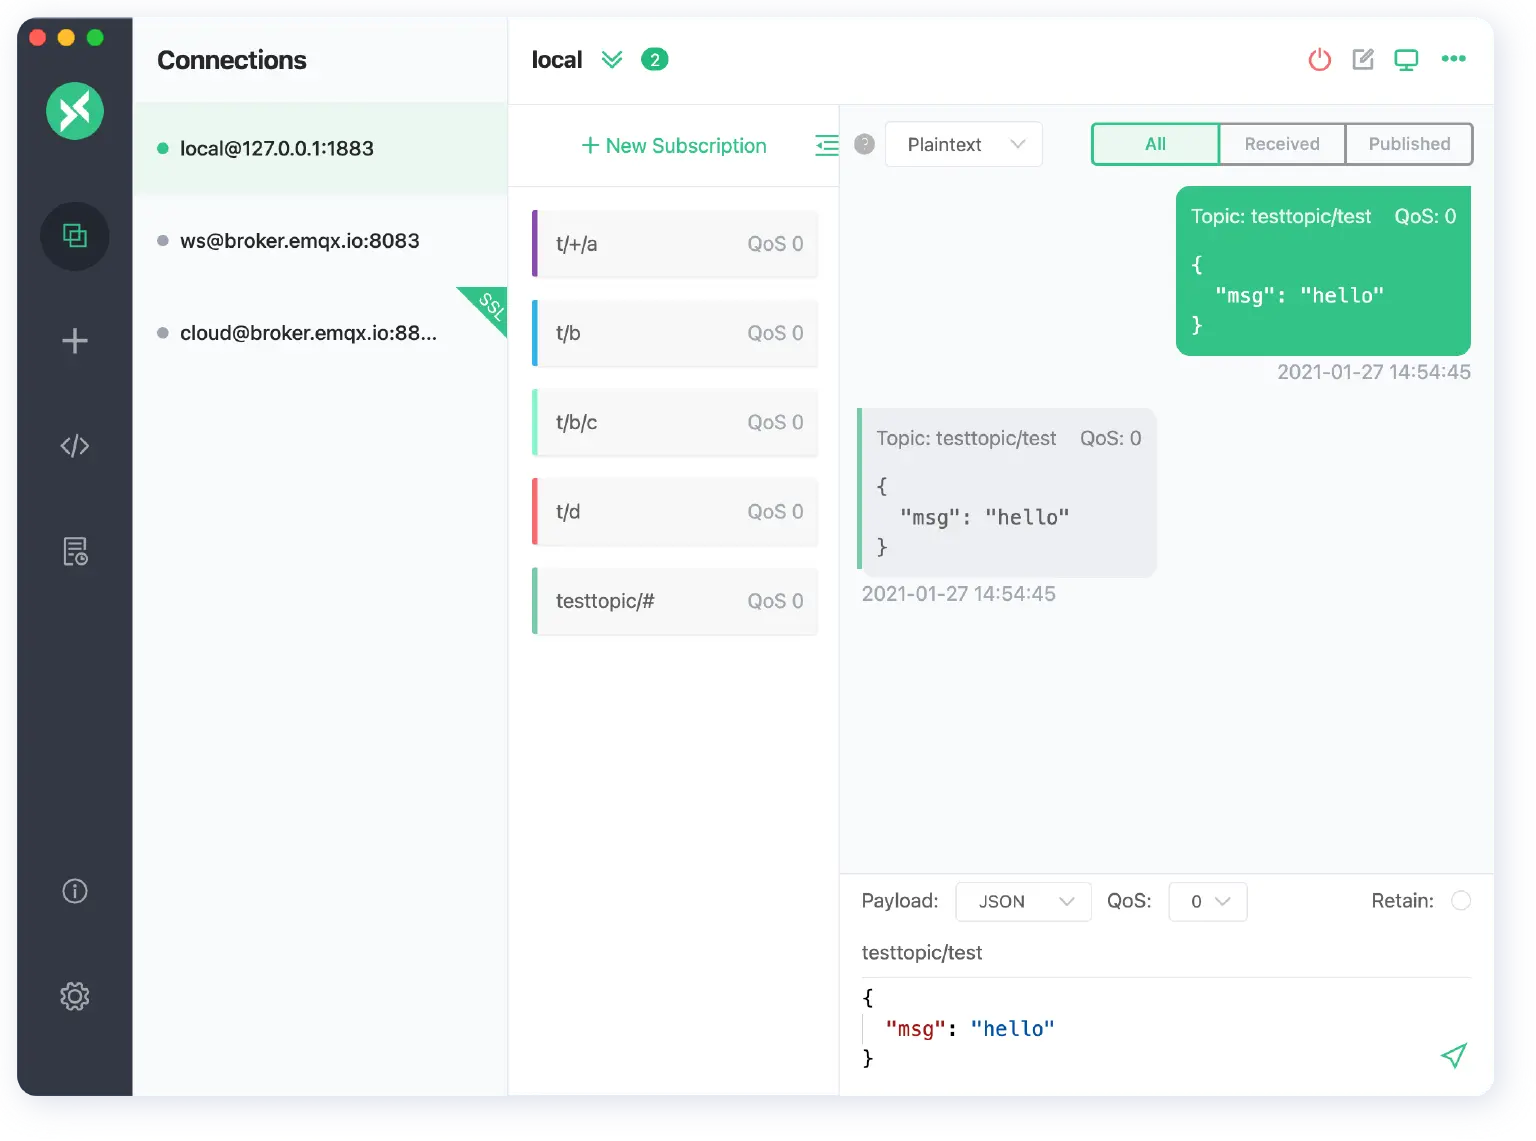Open the script code icon in sidebar
This screenshot has width=1536, height=1141.
tap(75, 445)
